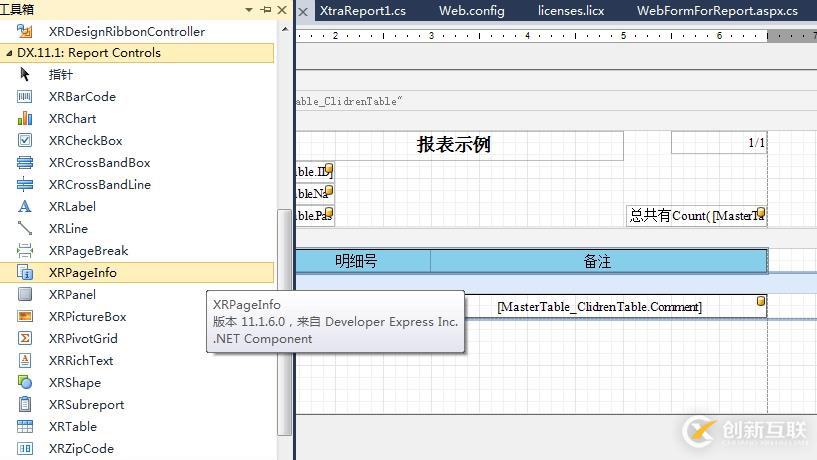Collapse DX.11.1: Report Controls group
This screenshot has width=817, height=460.
pyautogui.click(x=9, y=53)
